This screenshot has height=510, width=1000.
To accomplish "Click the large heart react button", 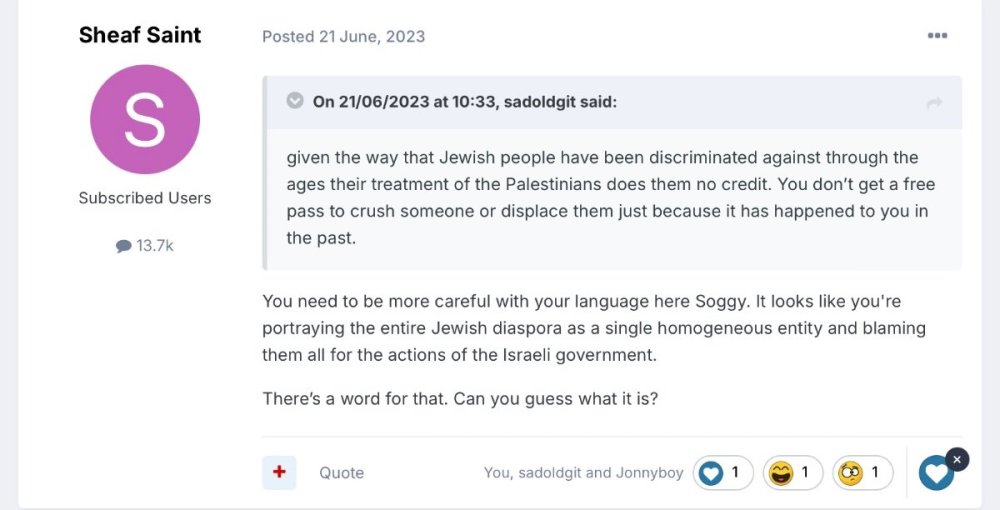I will tap(935, 474).
